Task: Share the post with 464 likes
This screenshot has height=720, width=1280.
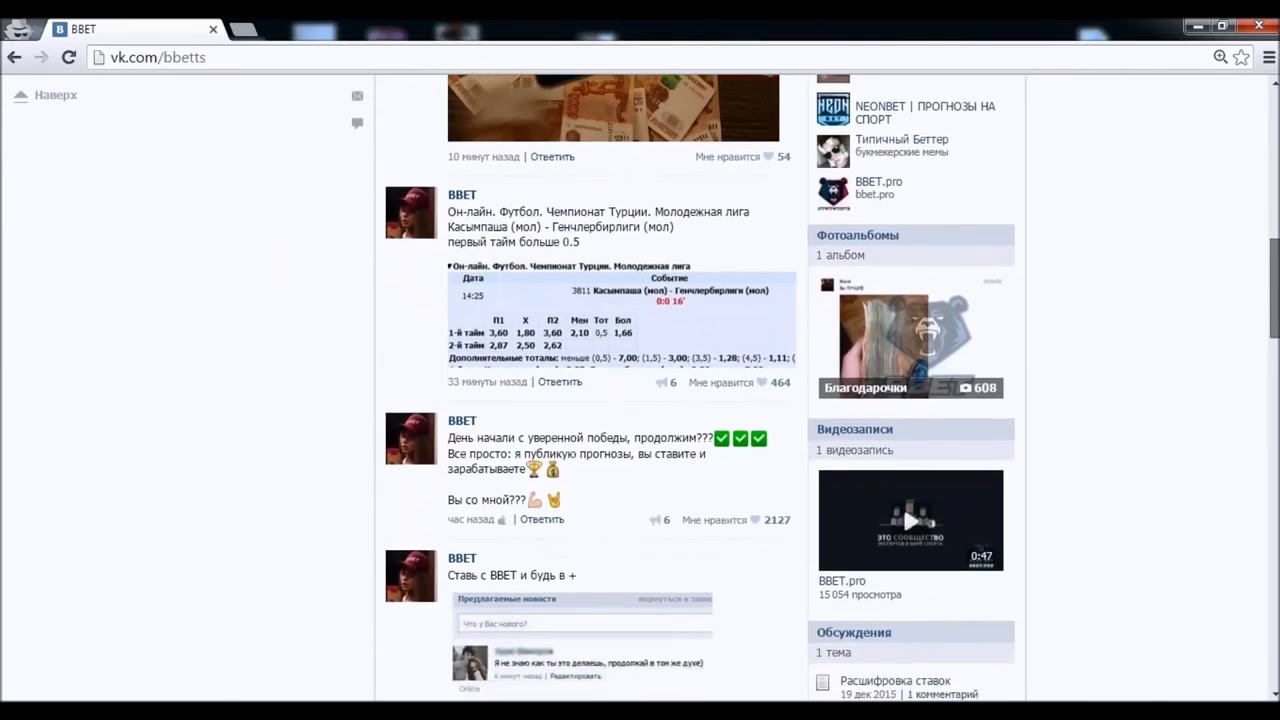Action: tap(666, 382)
